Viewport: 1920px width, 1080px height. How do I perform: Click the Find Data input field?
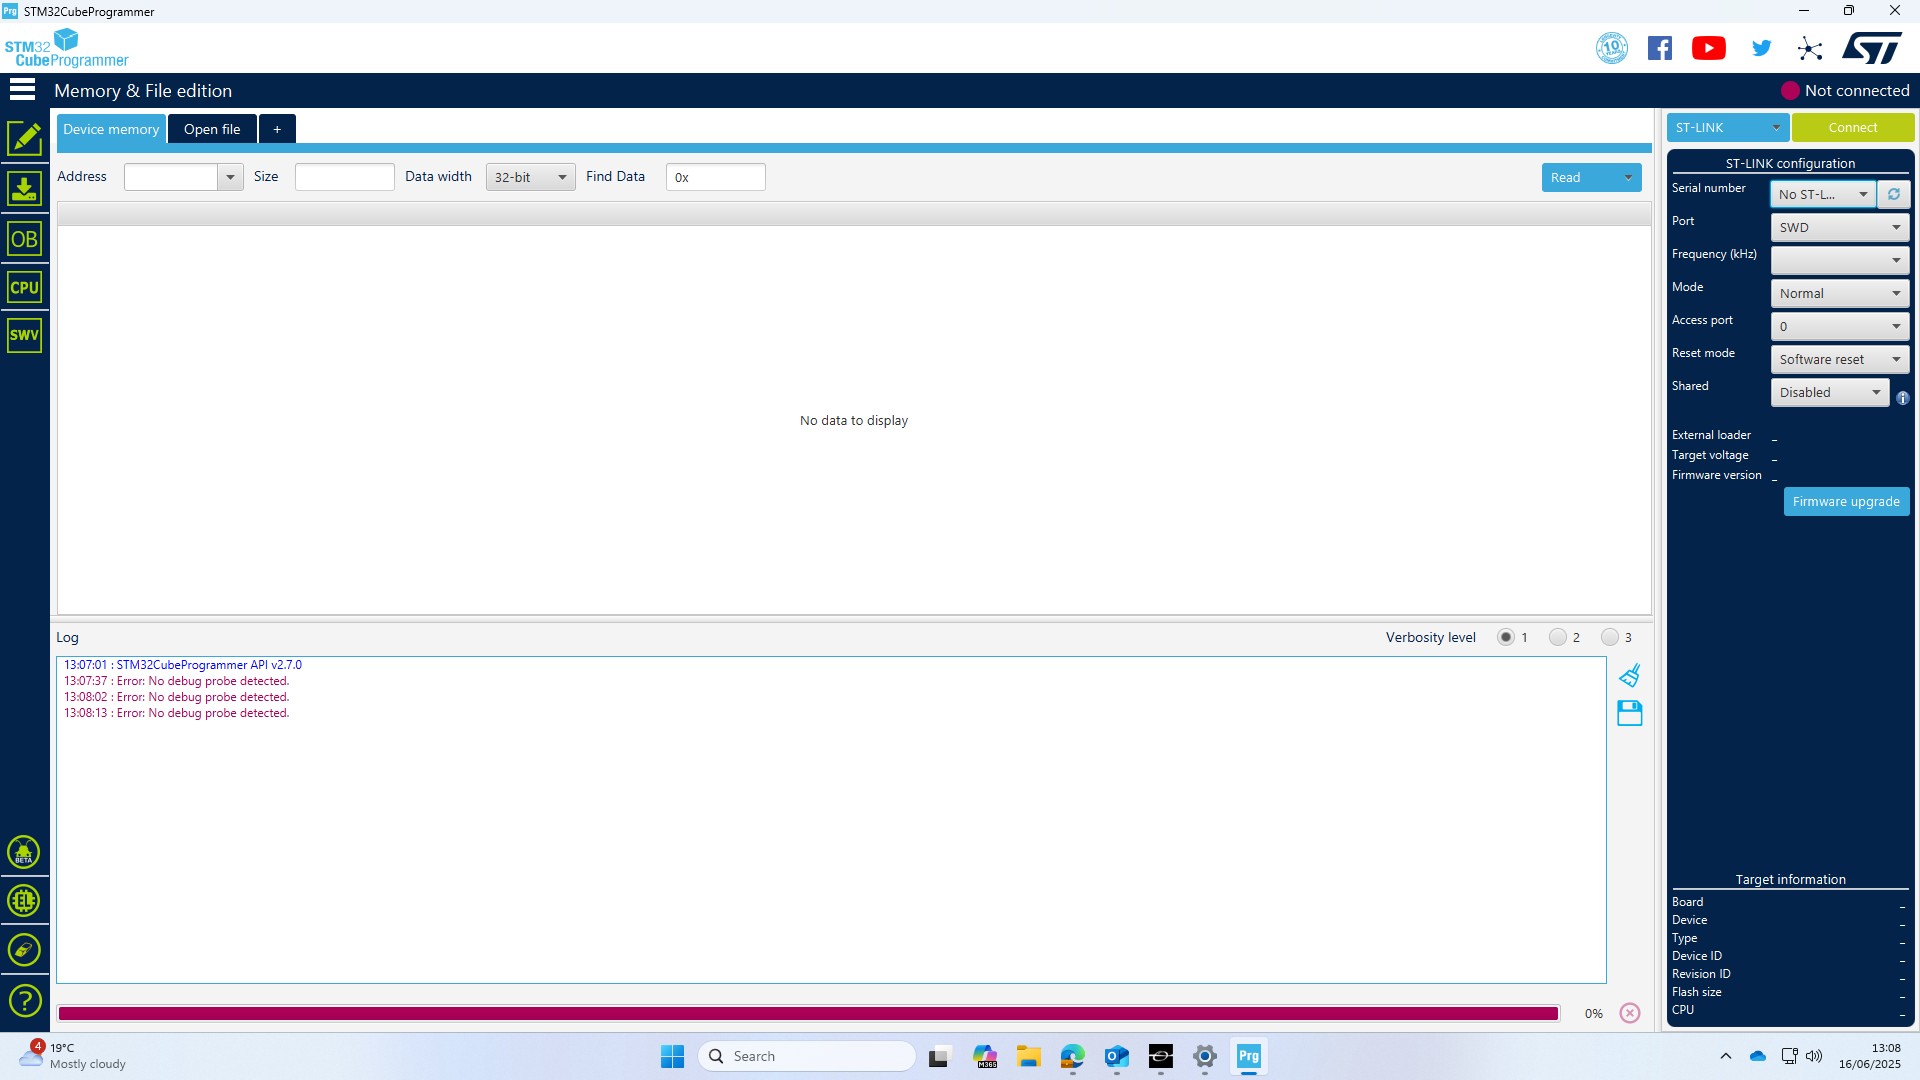716,177
